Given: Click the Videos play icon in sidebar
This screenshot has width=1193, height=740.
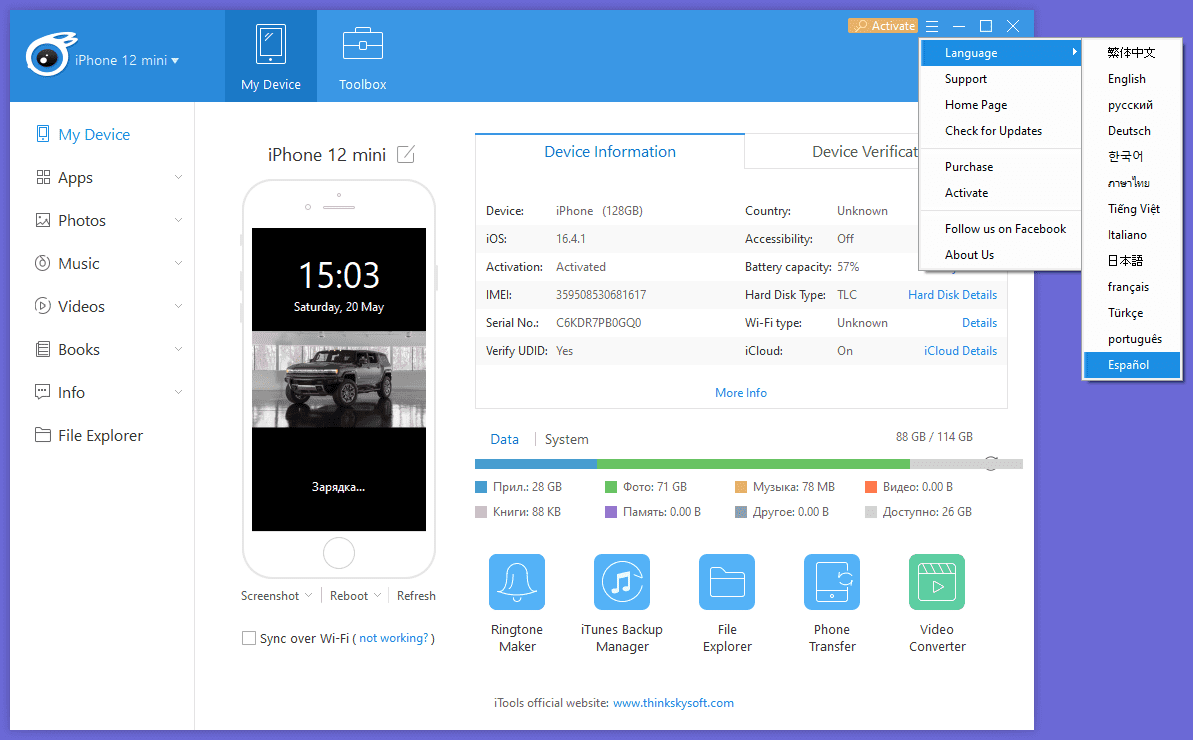Looking at the screenshot, I should pyautogui.click(x=43, y=306).
